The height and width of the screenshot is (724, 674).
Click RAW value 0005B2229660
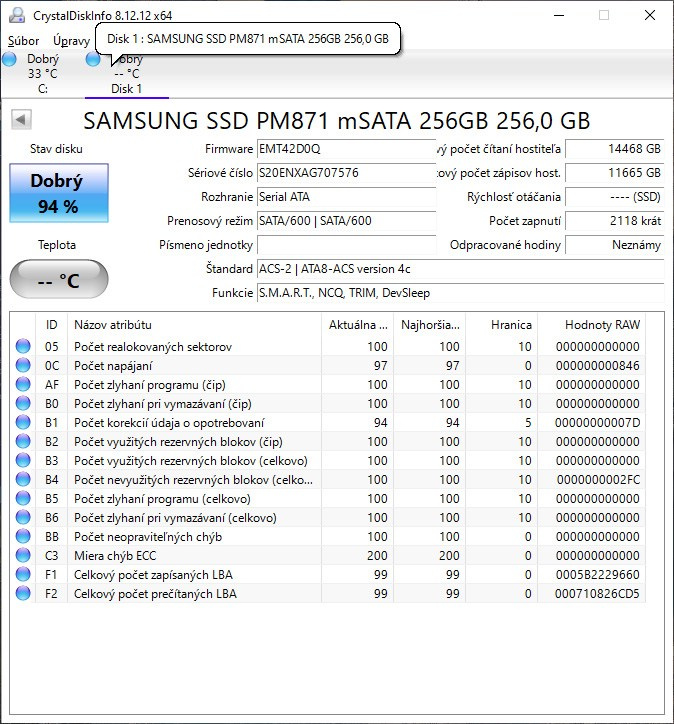coord(597,574)
